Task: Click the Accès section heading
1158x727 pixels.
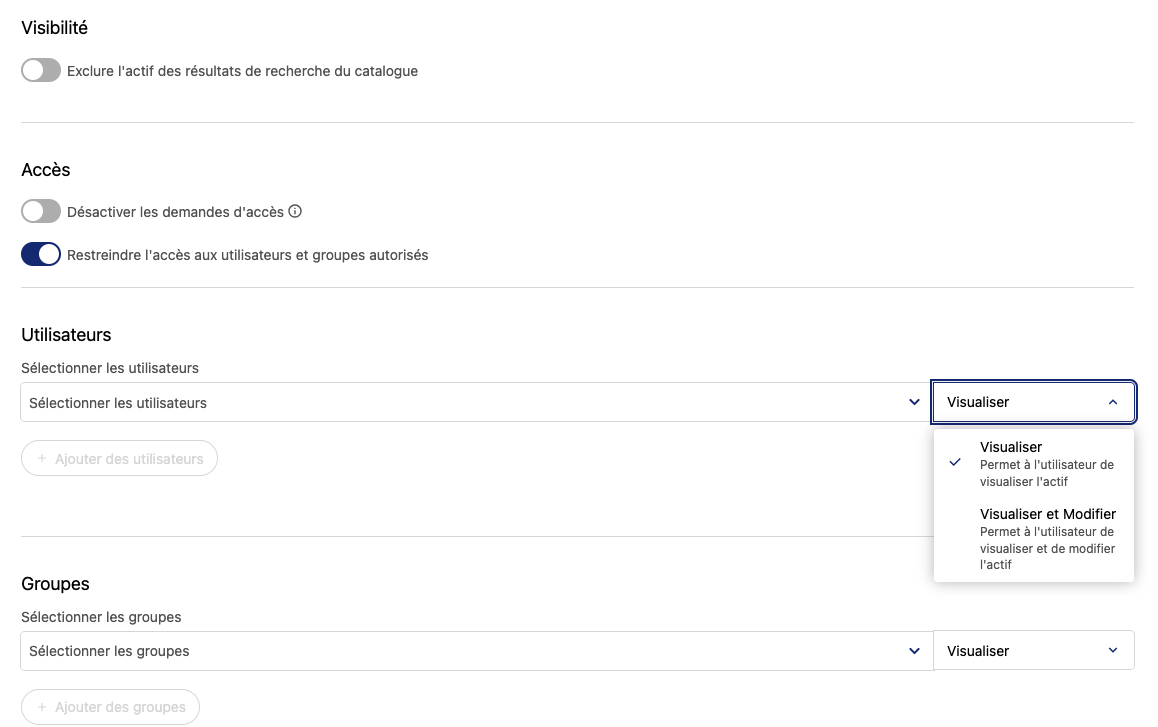Action: (x=46, y=170)
